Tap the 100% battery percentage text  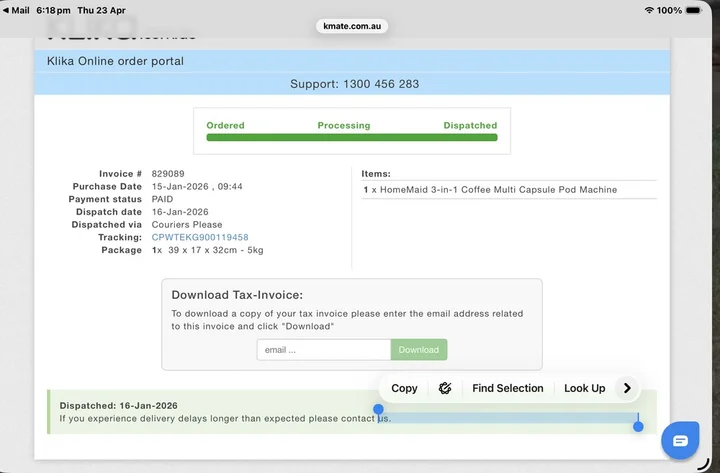tap(669, 10)
